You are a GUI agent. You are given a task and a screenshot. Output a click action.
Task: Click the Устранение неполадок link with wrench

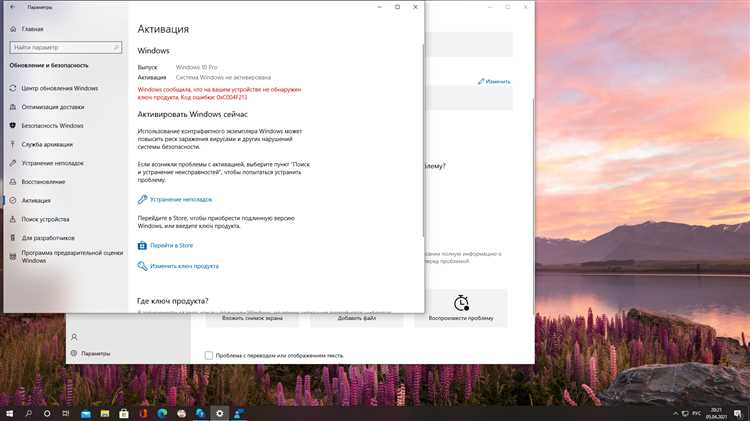pyautogui.click(x=180, y=199)
